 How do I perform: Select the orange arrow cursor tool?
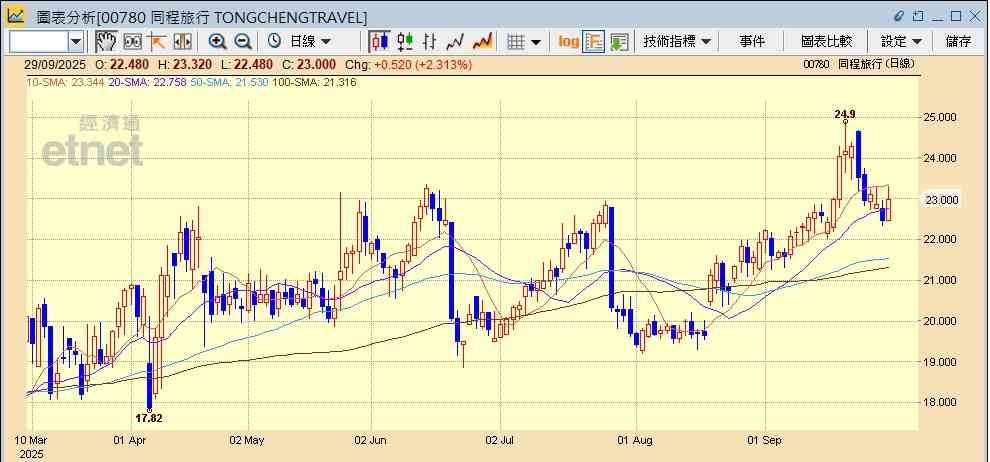[157, 42]
